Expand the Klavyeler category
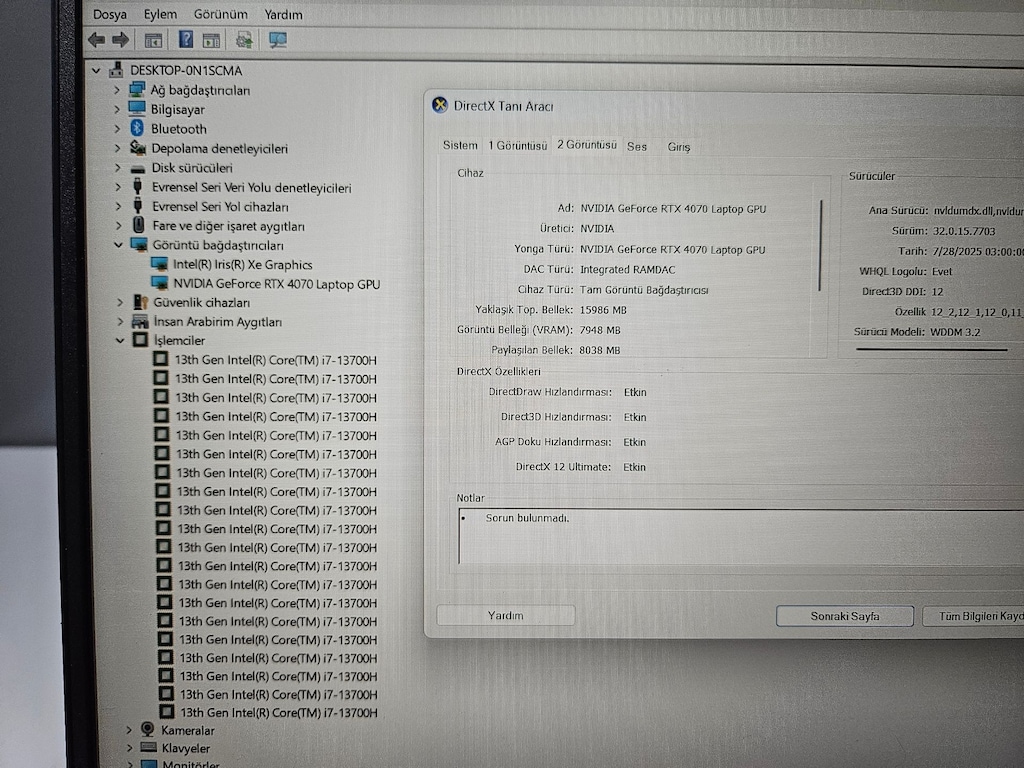This screenshot has width=1024, height=768. (x=129, y=748)
